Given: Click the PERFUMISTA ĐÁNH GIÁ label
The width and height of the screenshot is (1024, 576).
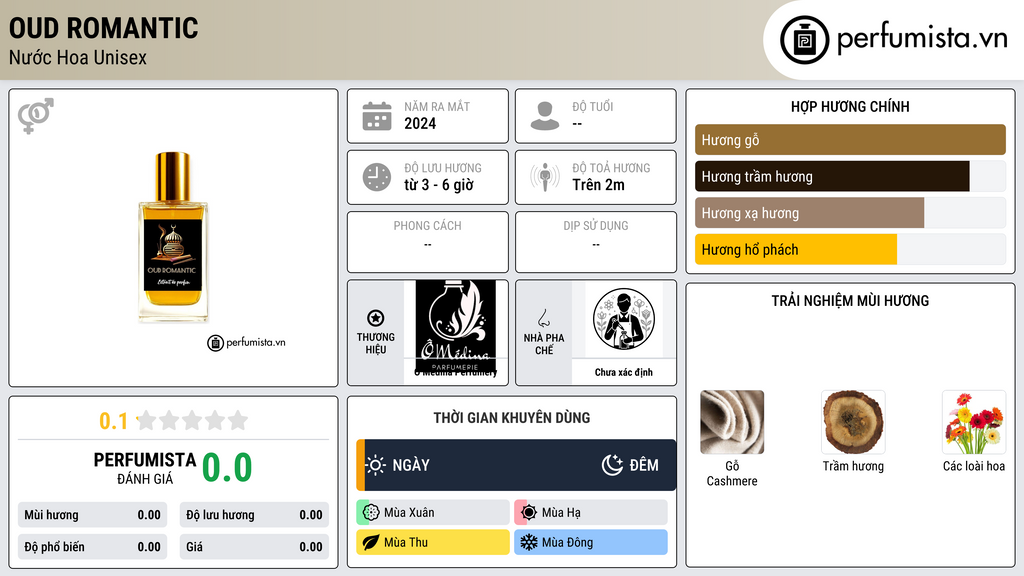Looking at the screenshot, I should point(145,468).
